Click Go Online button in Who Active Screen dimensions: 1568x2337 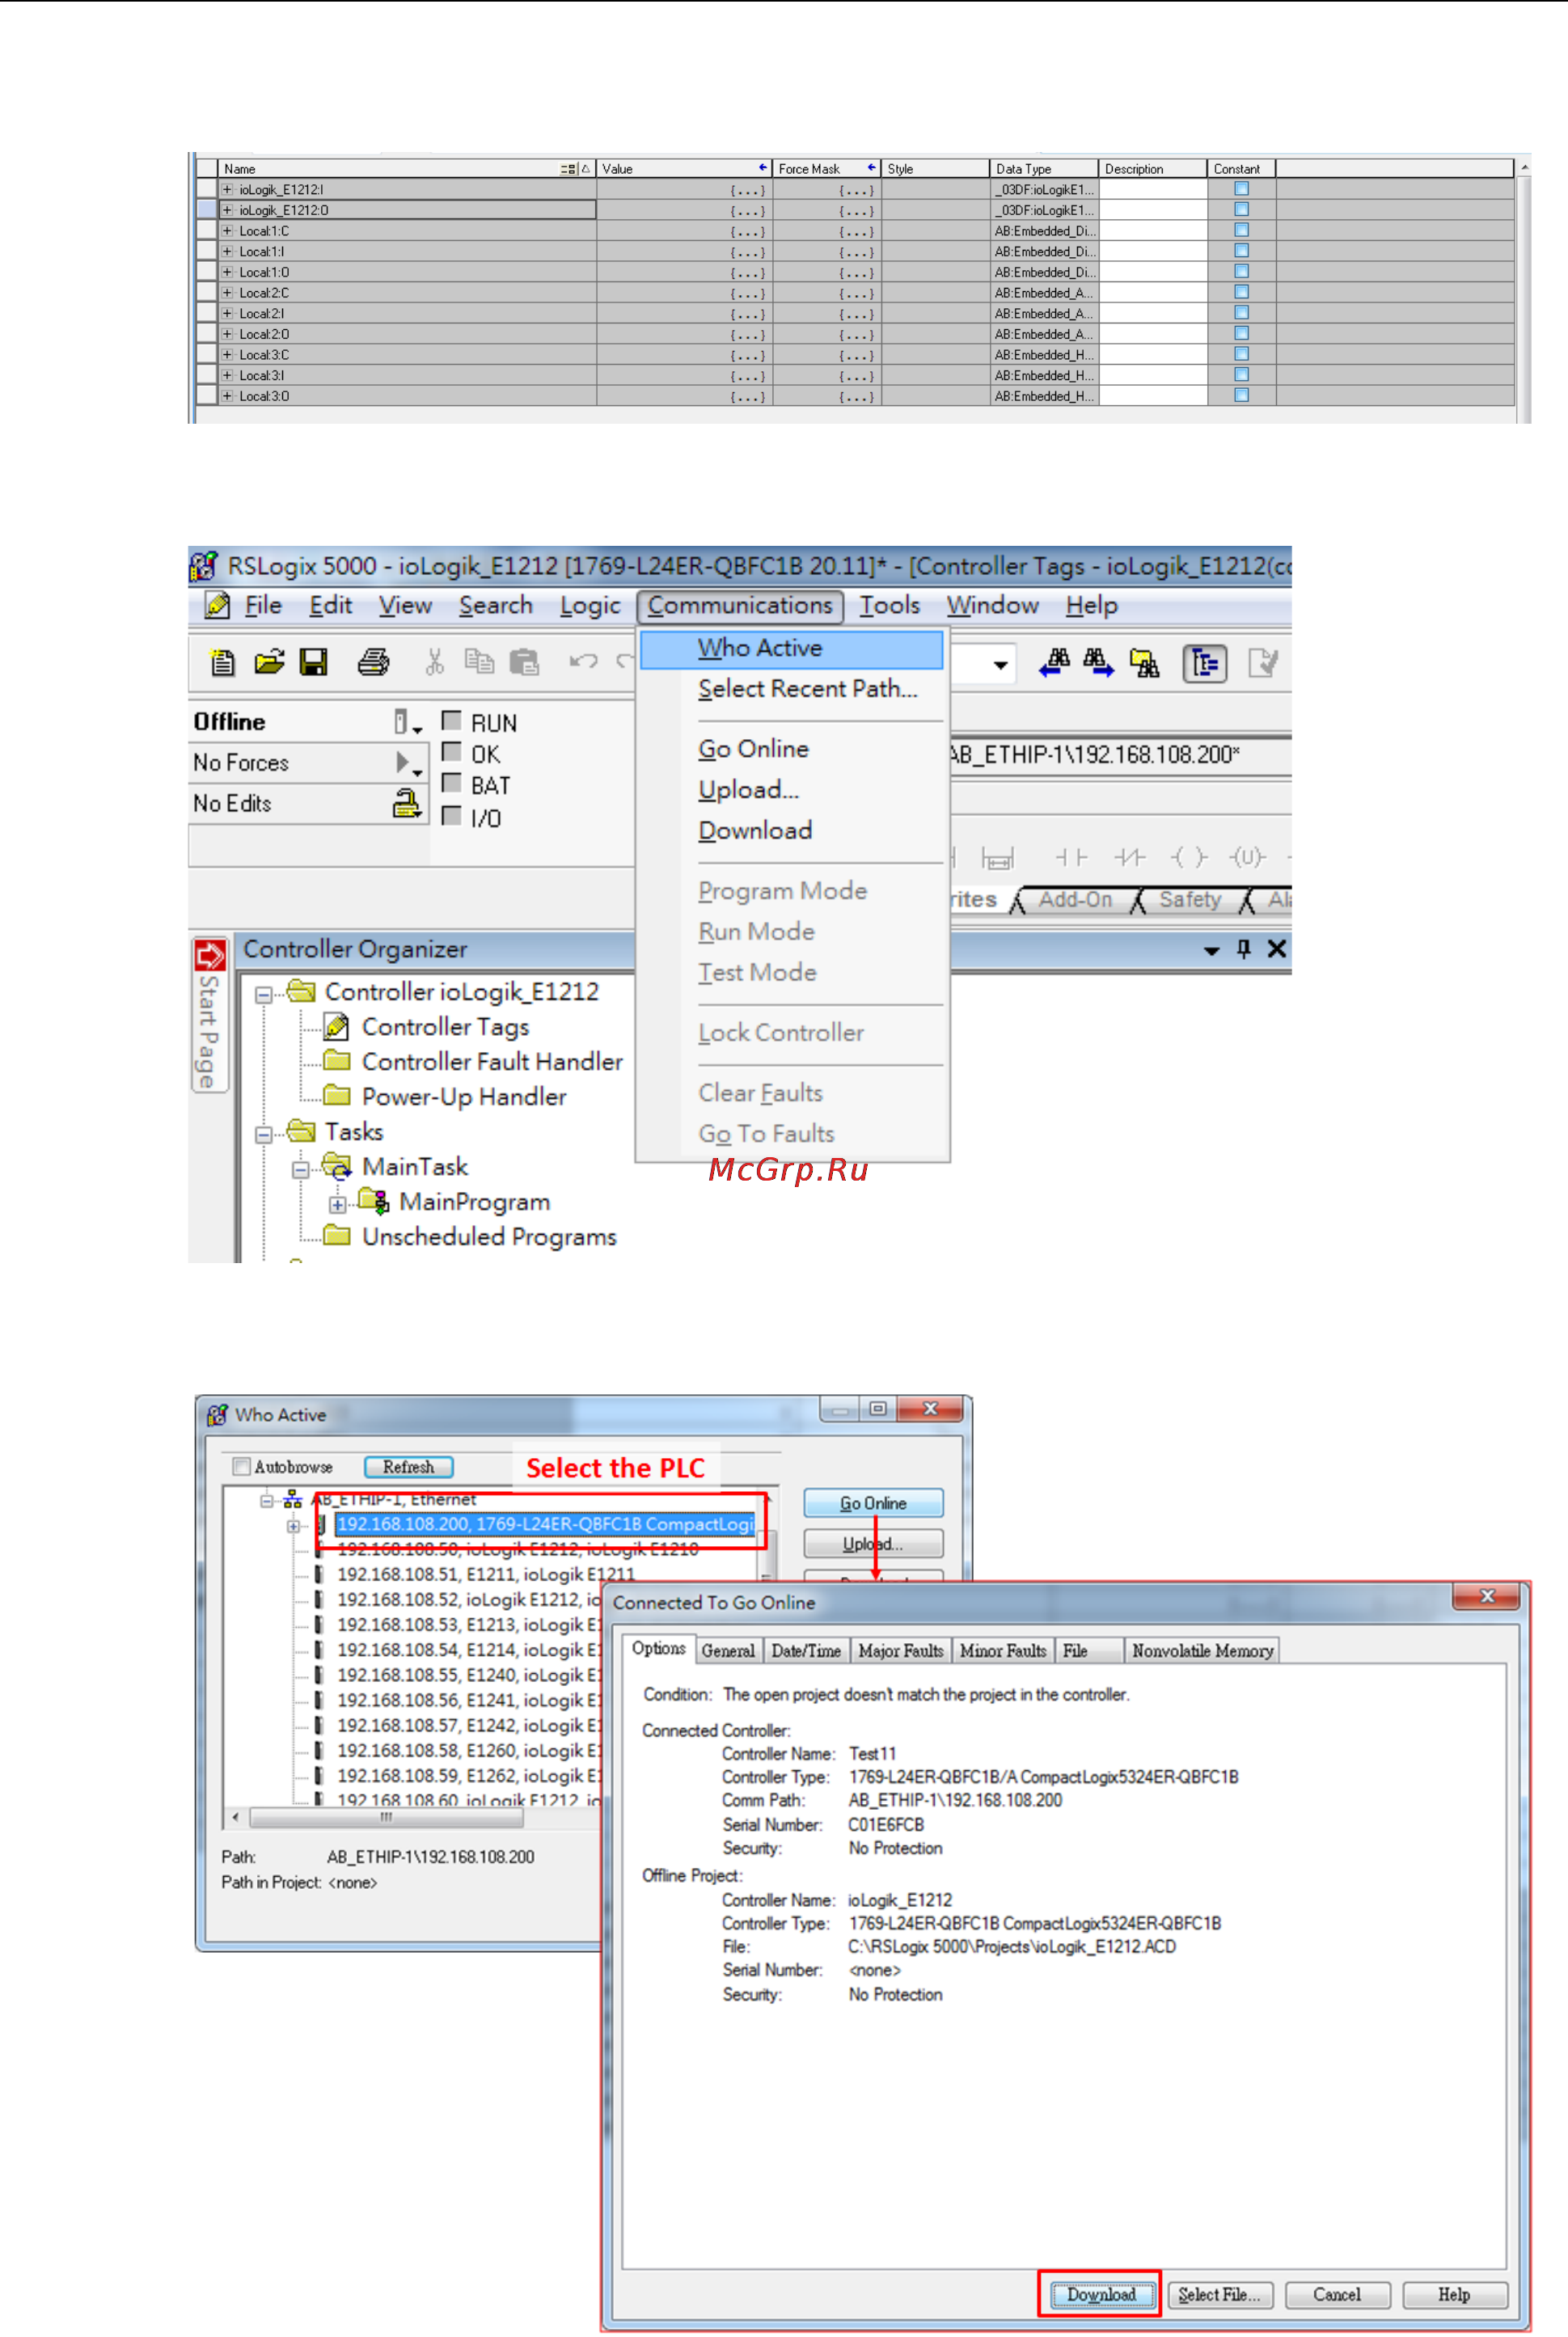click(873, 1503)
